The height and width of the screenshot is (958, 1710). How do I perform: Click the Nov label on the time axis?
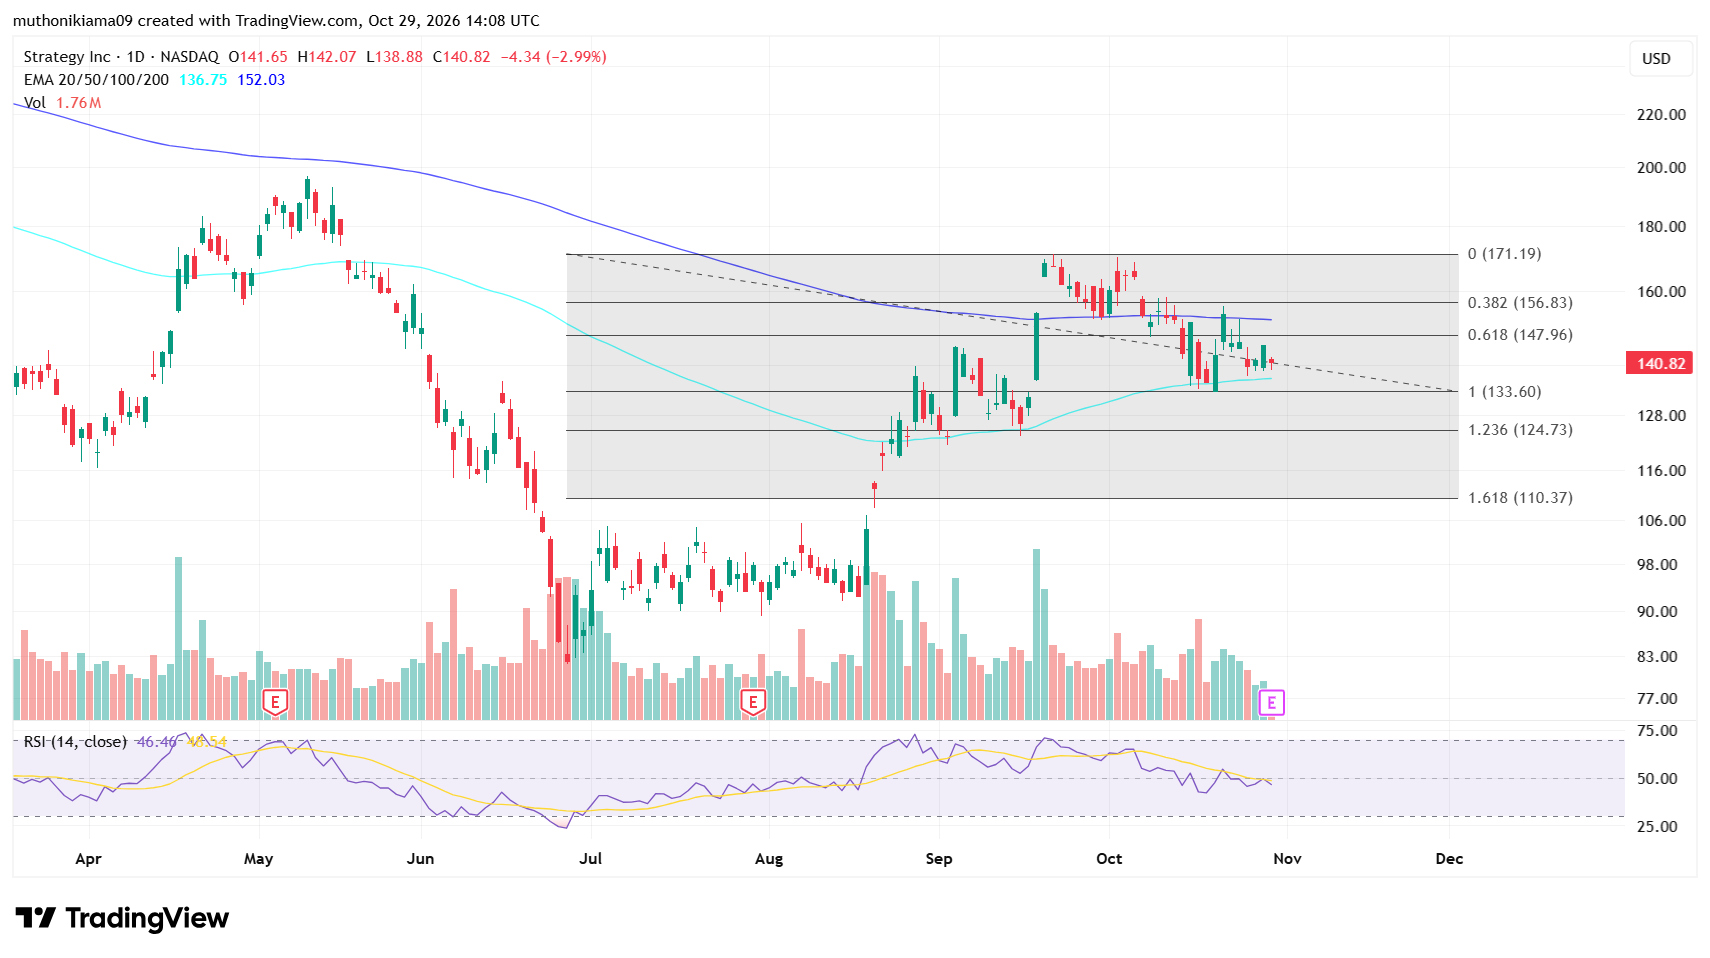(1287, 859)
